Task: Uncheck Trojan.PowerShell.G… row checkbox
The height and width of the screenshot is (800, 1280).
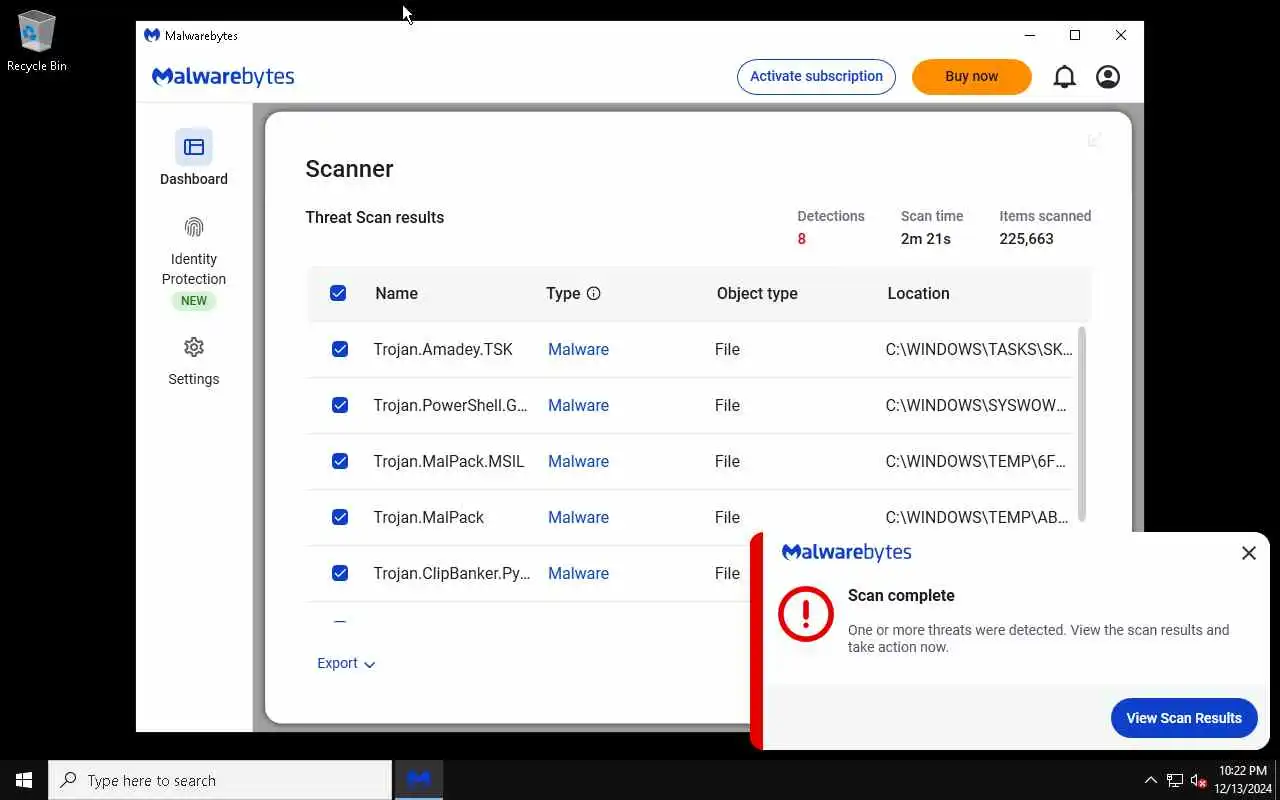Action: [340, 405]
